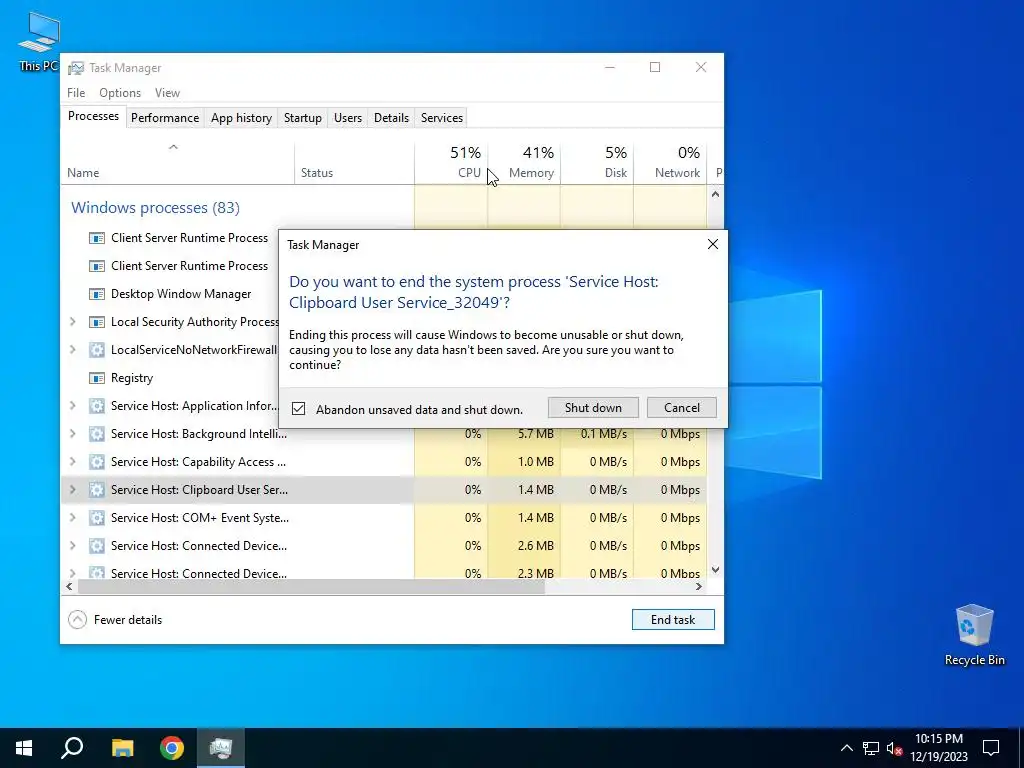Screen dimensions: 1024x768
Task: Close the confirmation dialog with X
Action: point(712,244)
